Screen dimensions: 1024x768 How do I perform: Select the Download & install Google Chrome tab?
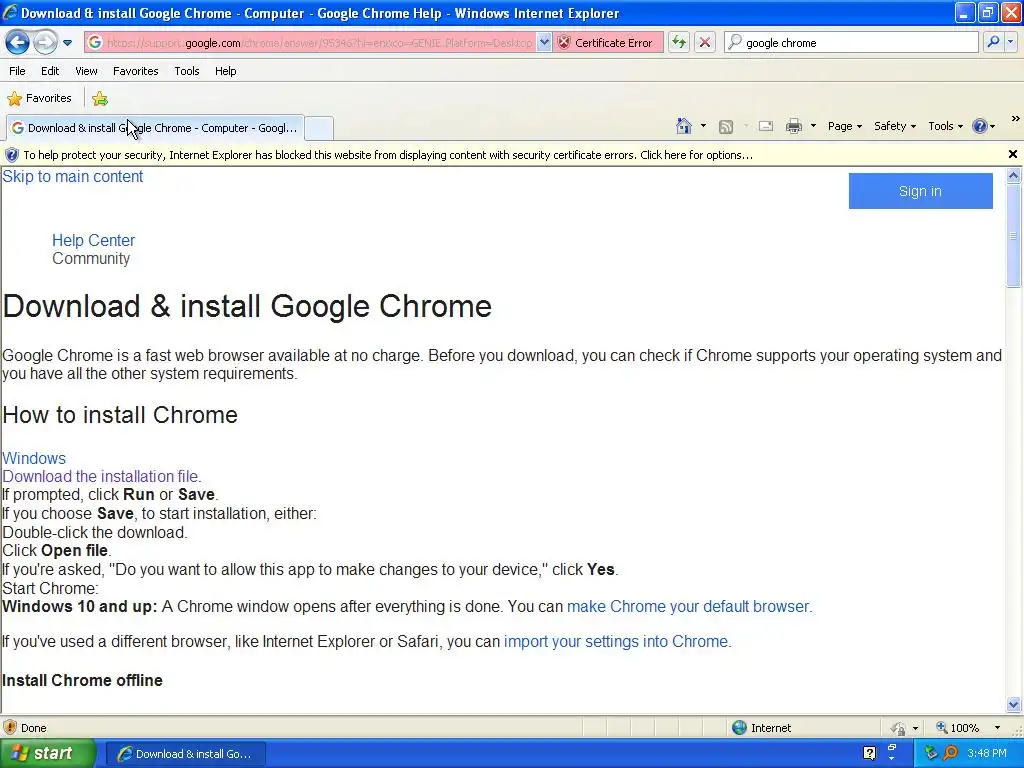[155, 128]
